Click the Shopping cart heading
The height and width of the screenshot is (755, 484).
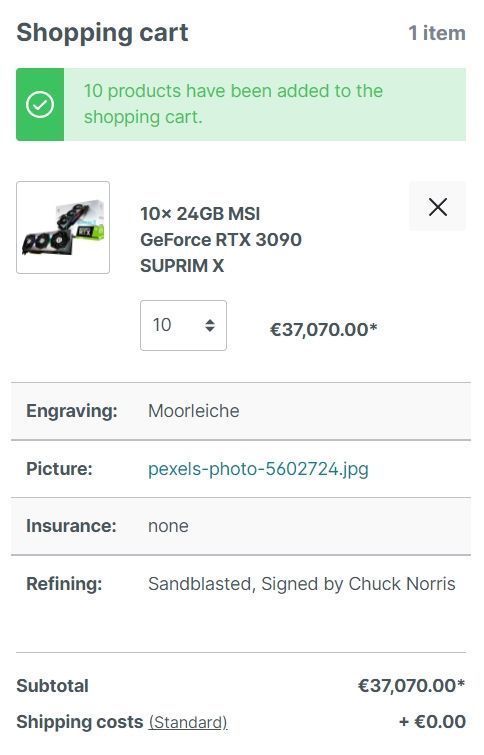point(102,33)
